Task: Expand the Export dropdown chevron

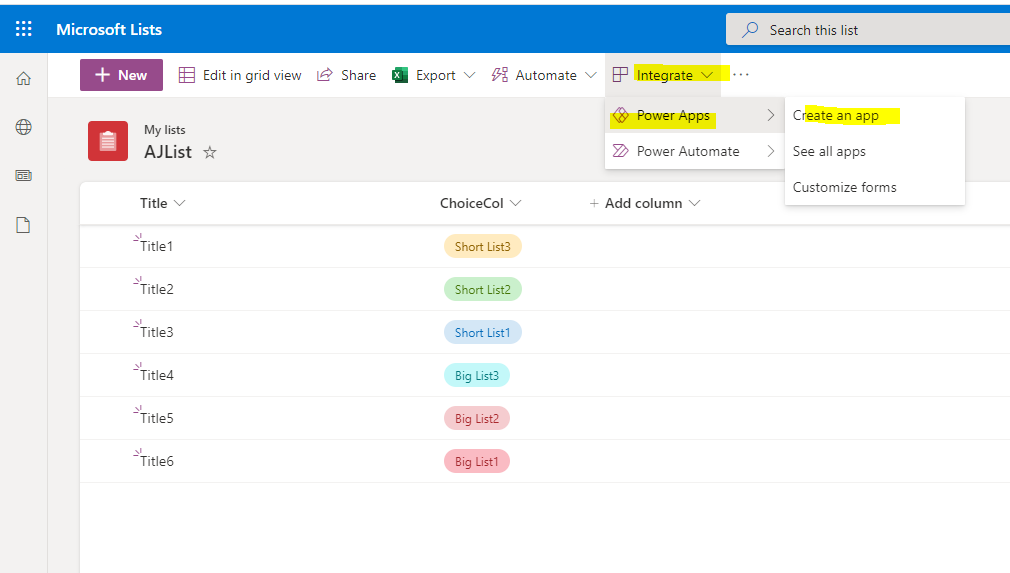Action: 470,75
